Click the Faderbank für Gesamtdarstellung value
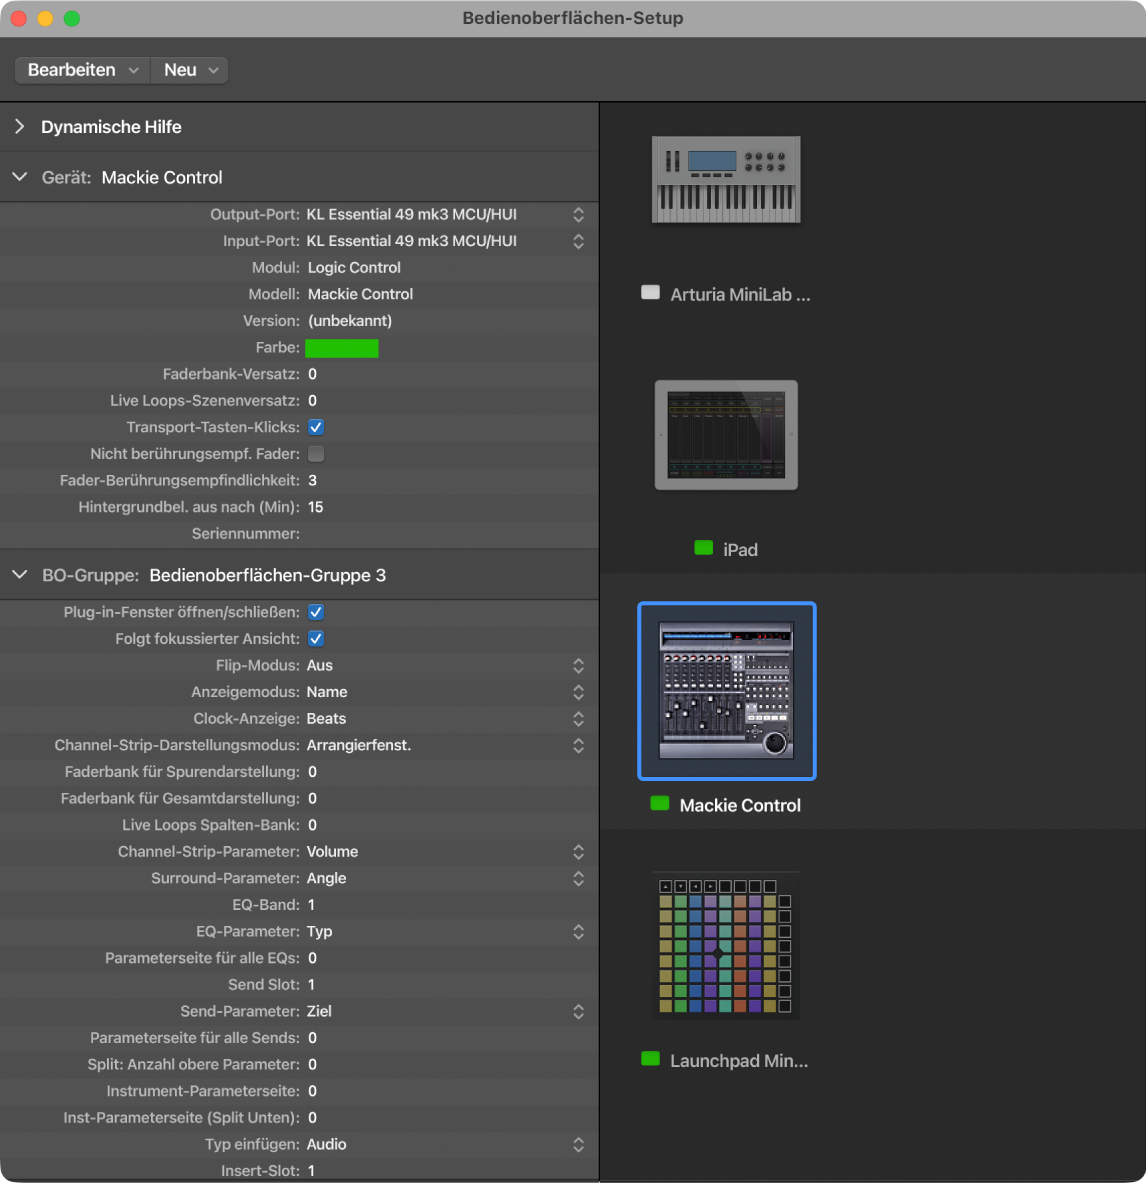The height and width of the screenshot is (1184, 1146). (313, 798)
